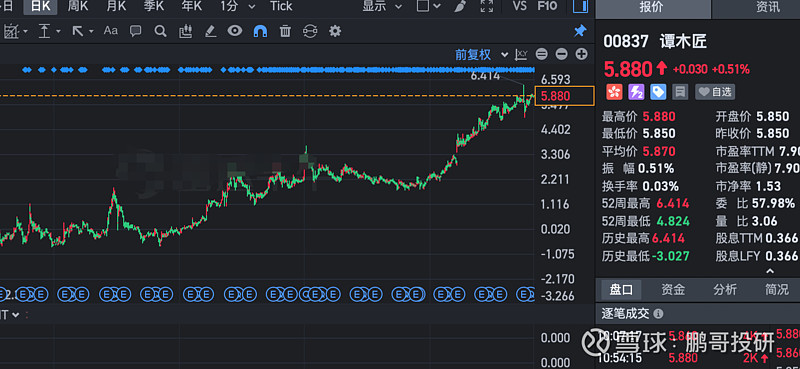Zoom in chart with plus icon
Viewport: 800px width, 369px height.
(582, 54)
